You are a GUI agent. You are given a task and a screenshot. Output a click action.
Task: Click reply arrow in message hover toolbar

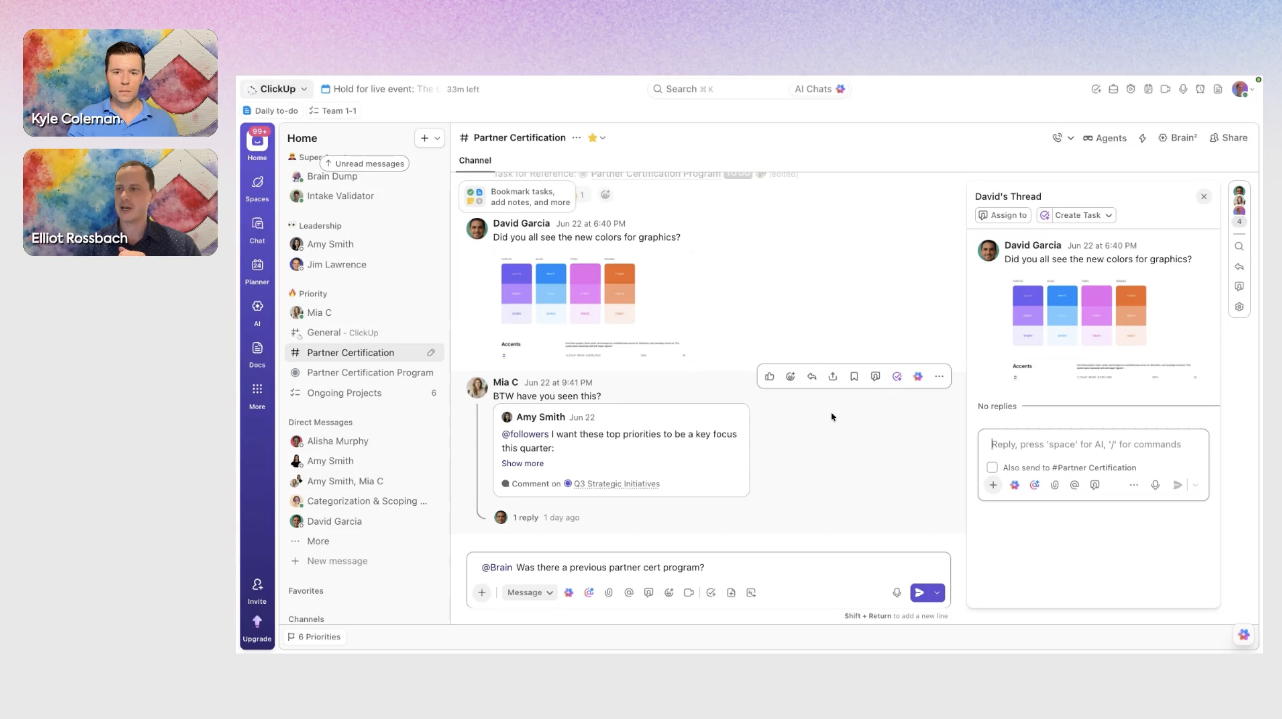[811, 376]
